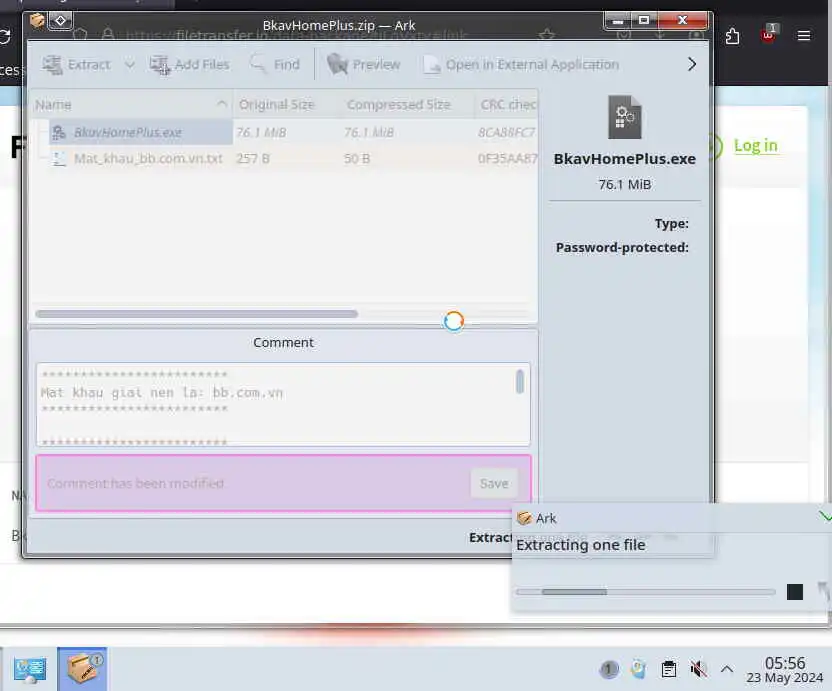Open the browser extensions puzzle icon
The width and height of the screenshot is (832, 691).
[732, 36]
